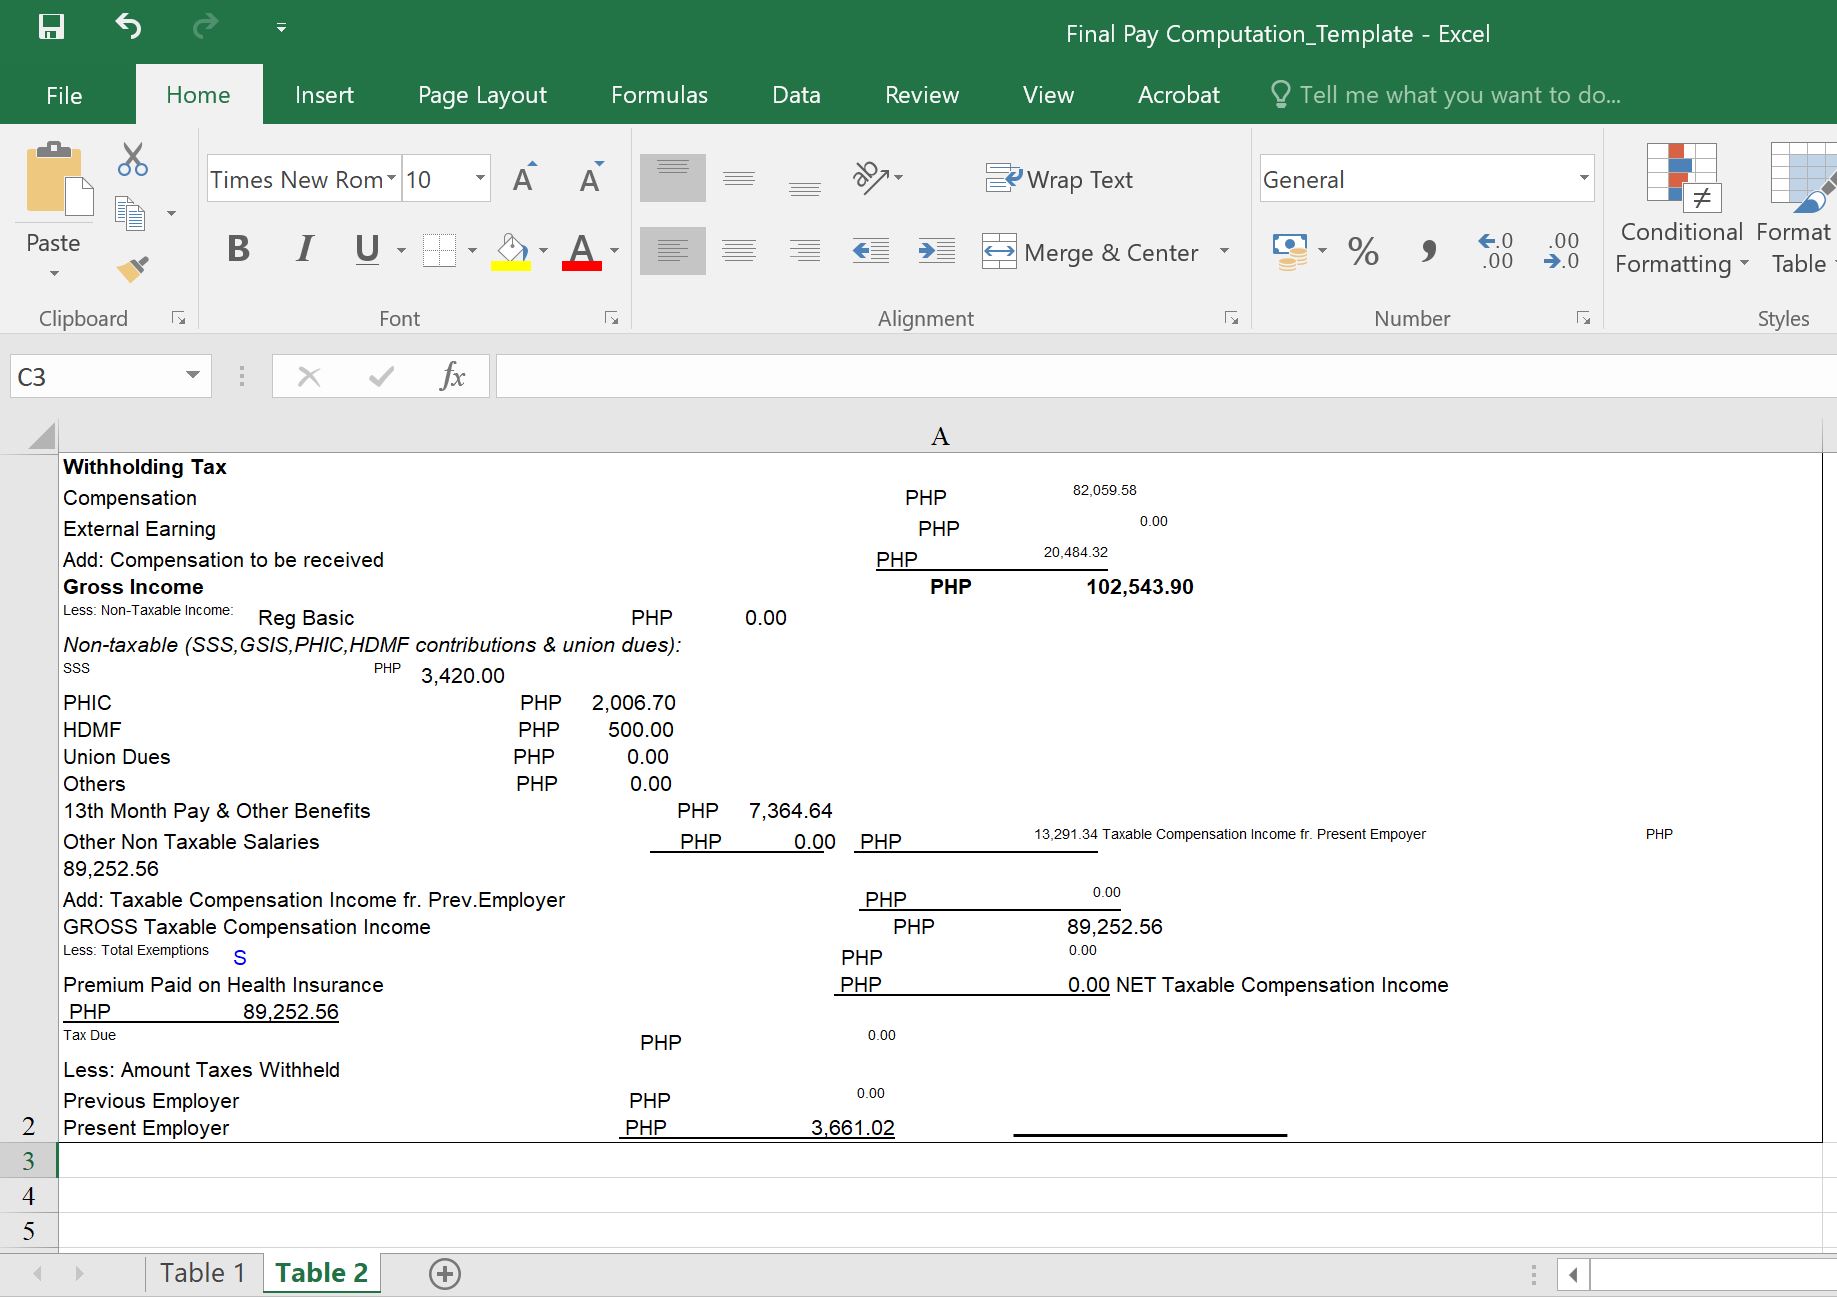Image resolution: width=1837 pixels, height=1297 pixels.
Task: Open Number format dialog launcher
Action: [1583, 318]
